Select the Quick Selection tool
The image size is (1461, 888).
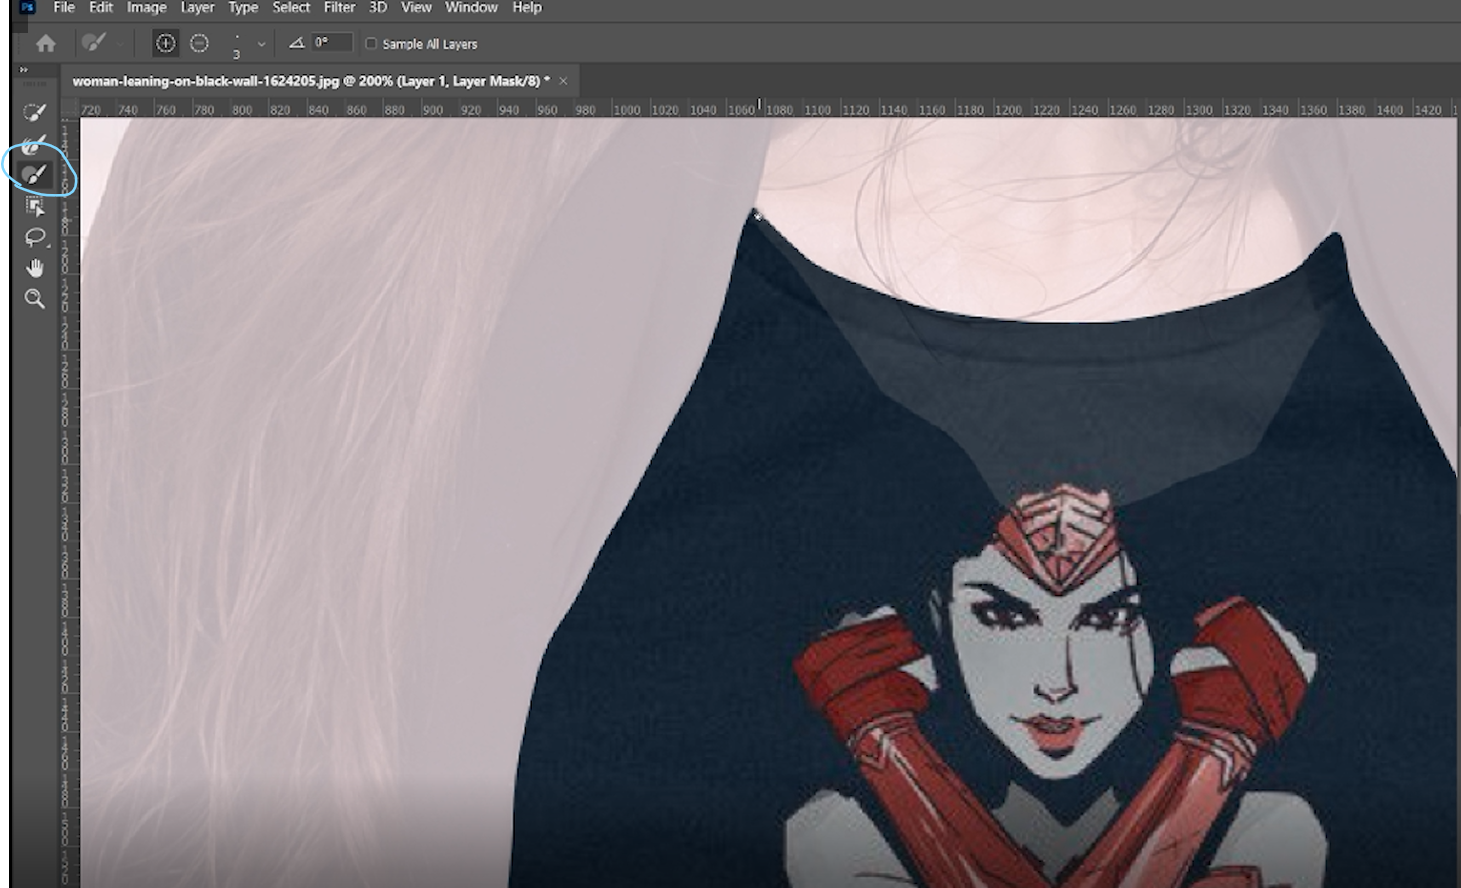[35, 110]
